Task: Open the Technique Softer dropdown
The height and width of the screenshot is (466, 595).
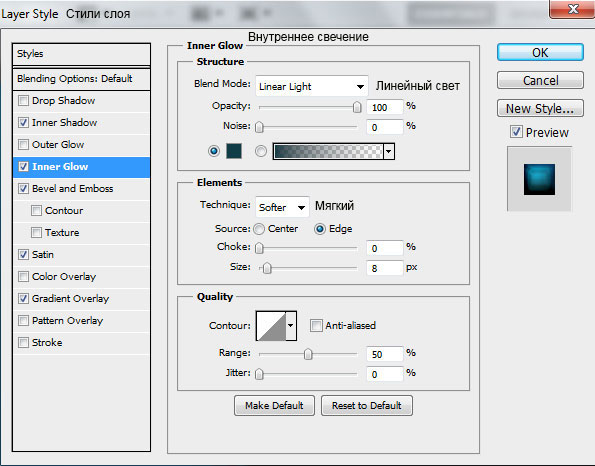Action: point(282,207)
